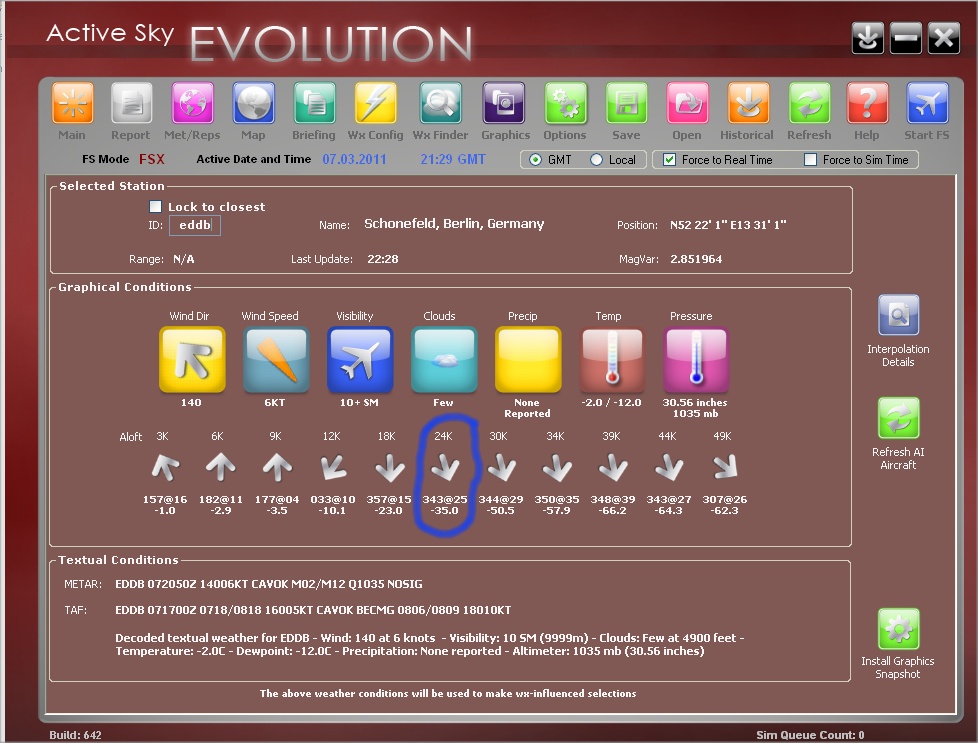
Task: Click the Refresh AI Aircraft icon
Action: click(x=898, y=418)
